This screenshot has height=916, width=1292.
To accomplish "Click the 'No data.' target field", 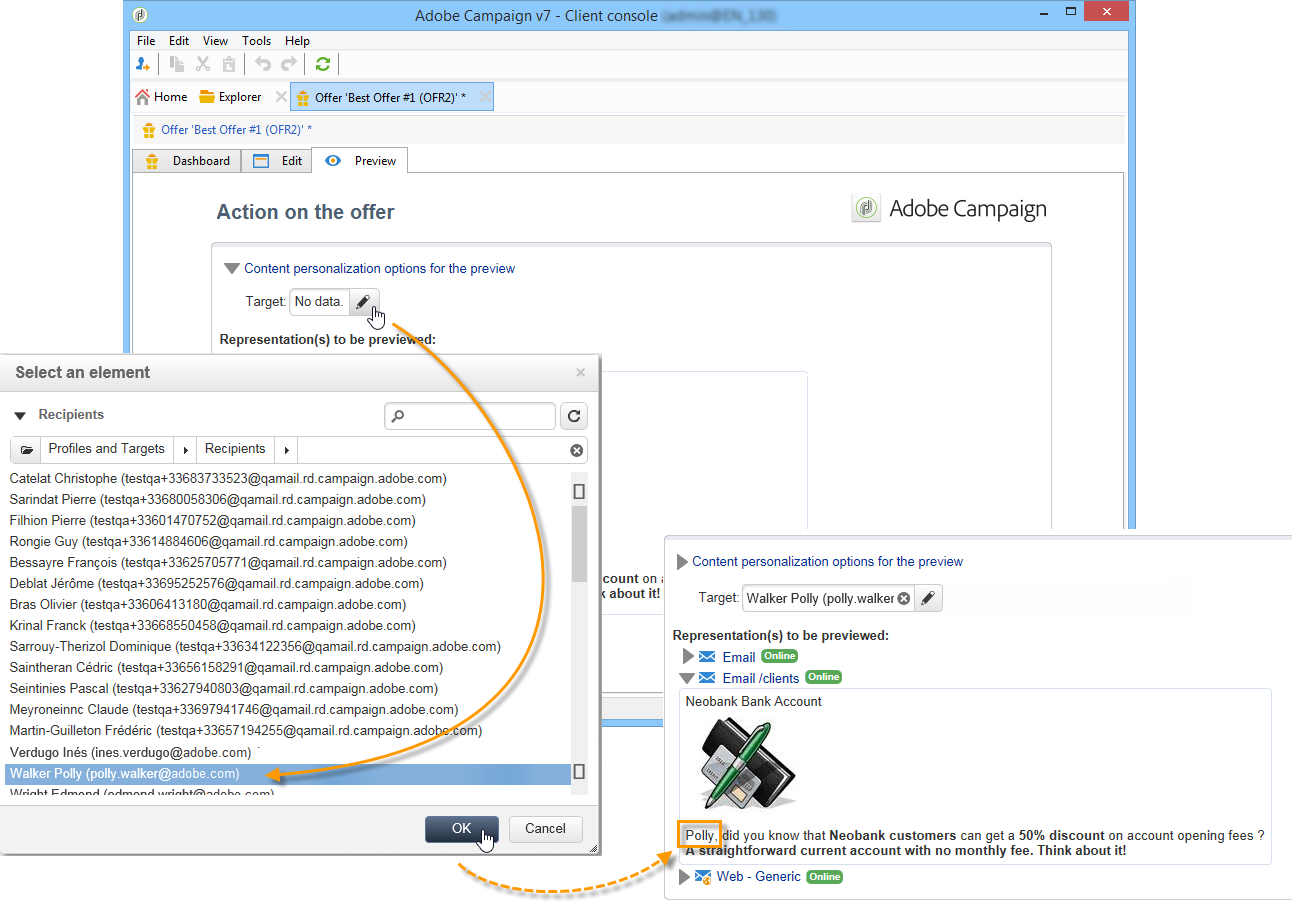I will (x=320, y=301).
